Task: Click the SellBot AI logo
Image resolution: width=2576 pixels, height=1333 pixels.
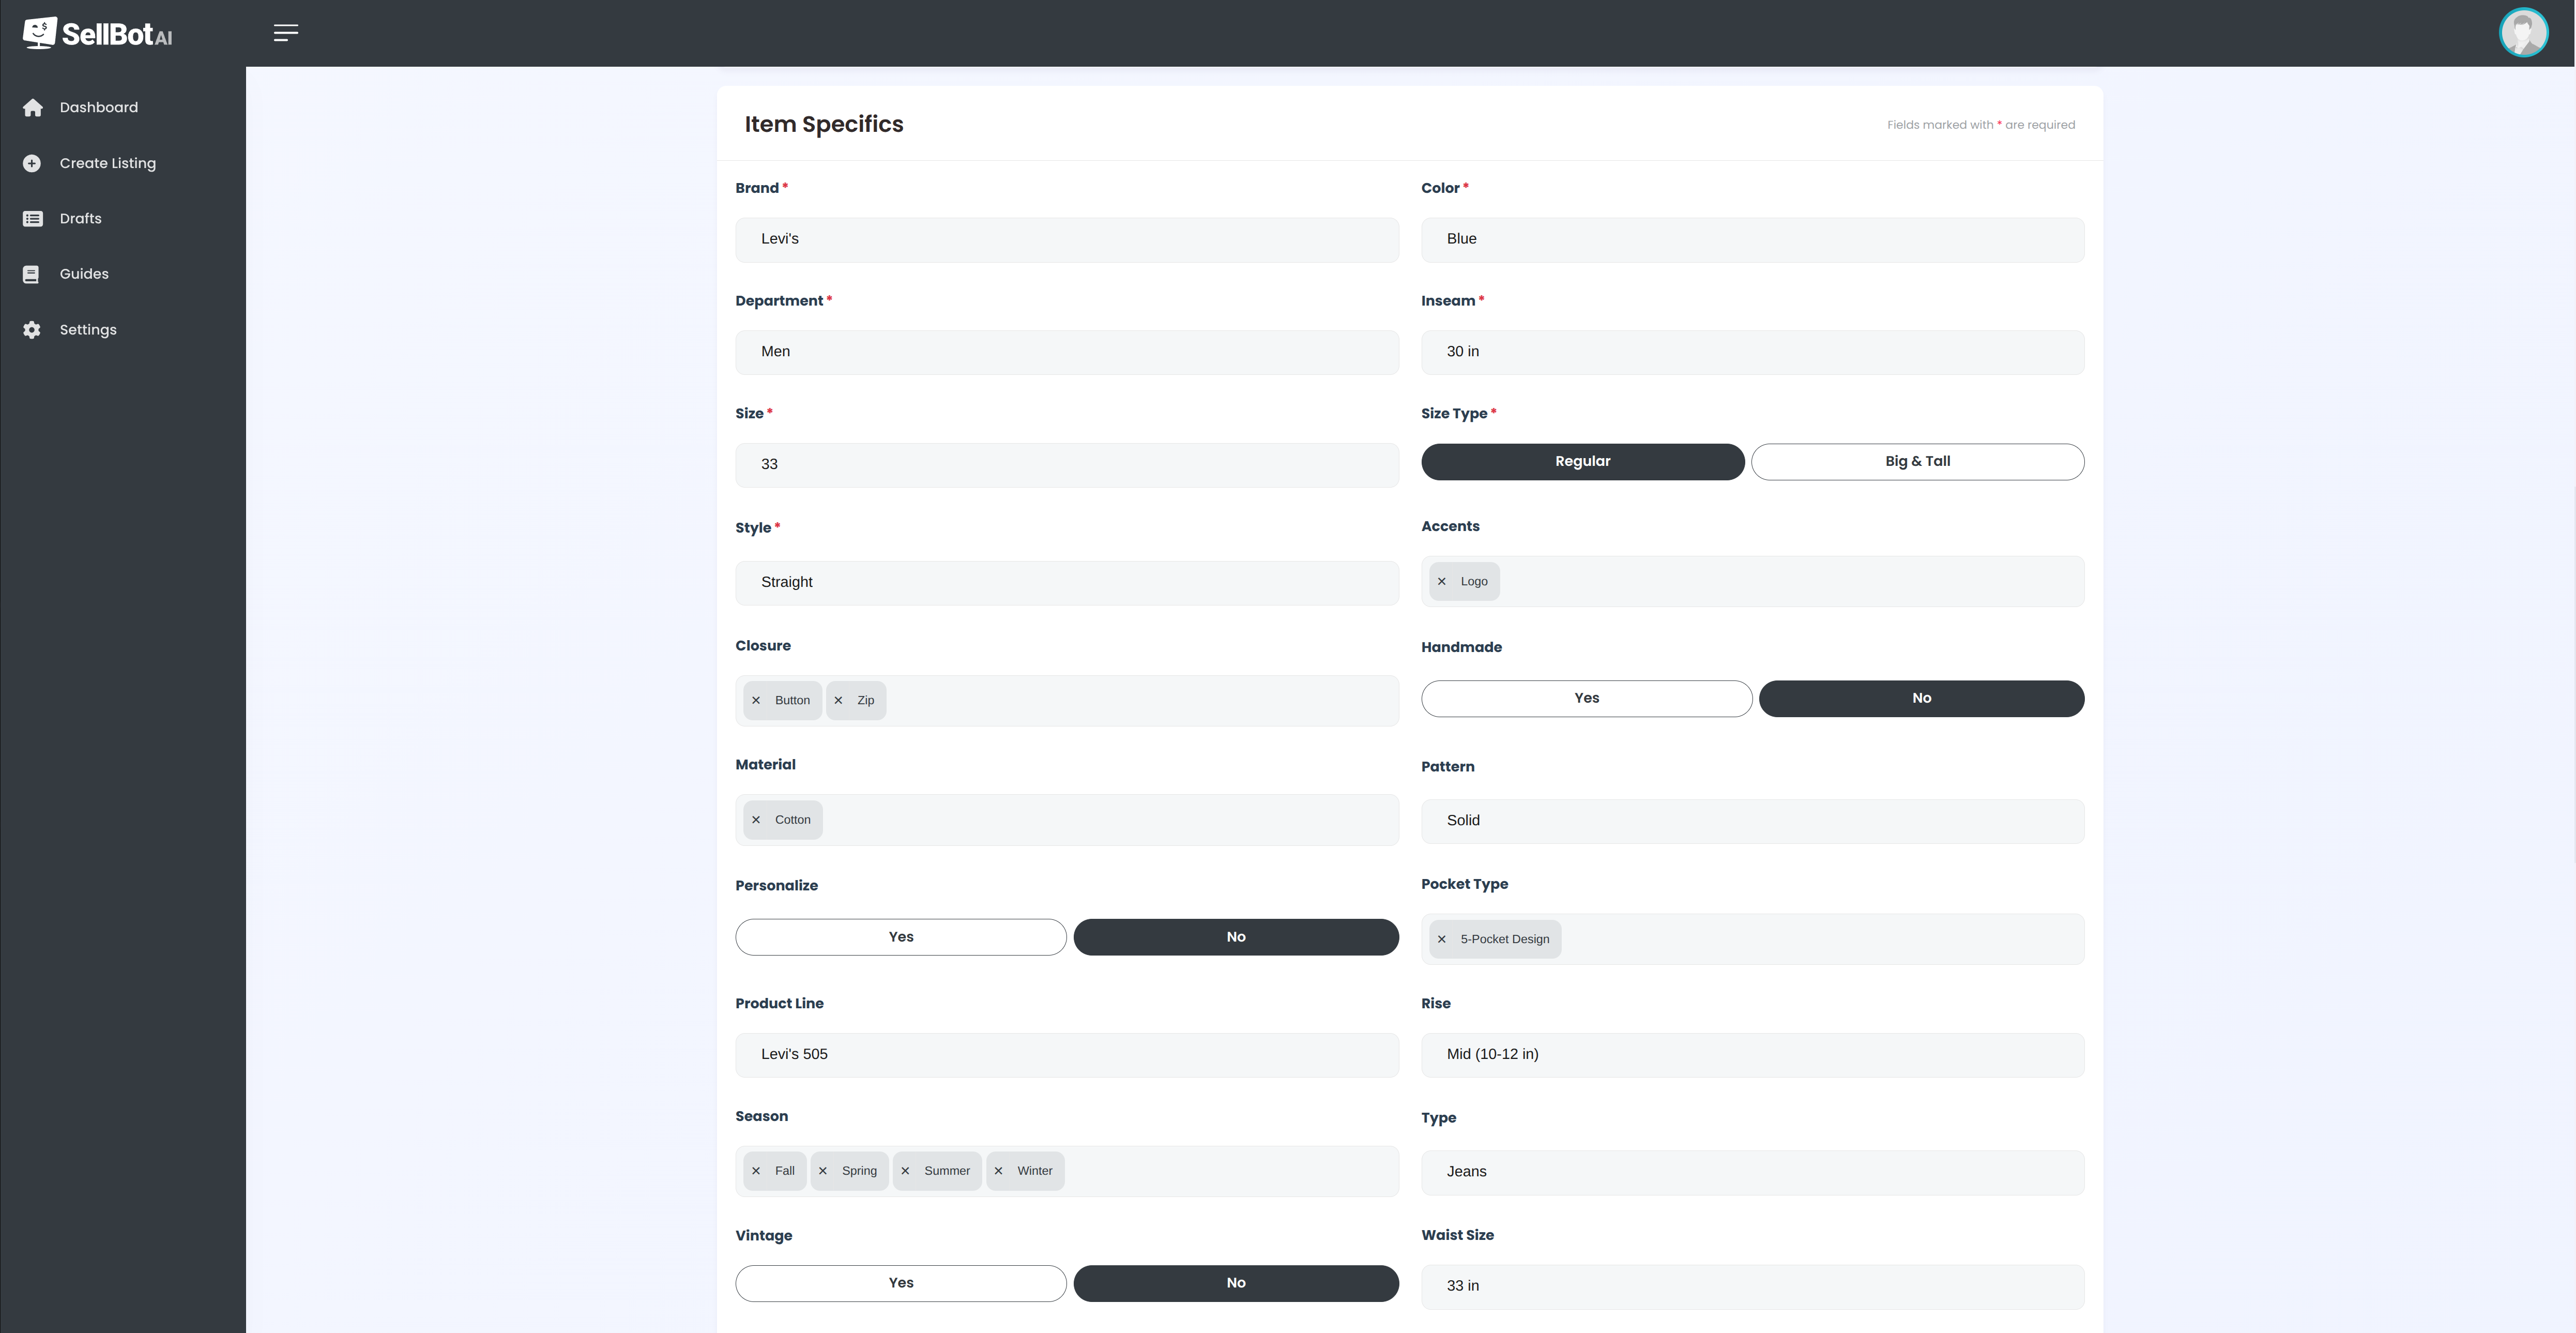Action: tap(97, 33)
